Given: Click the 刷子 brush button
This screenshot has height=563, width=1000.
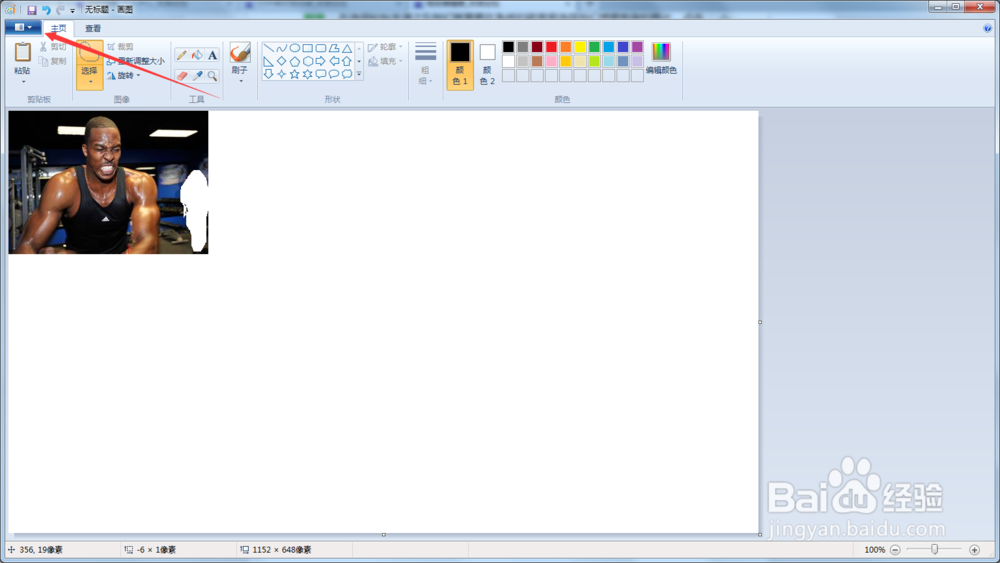Looking at the screenshot, I should pos(240,59).
